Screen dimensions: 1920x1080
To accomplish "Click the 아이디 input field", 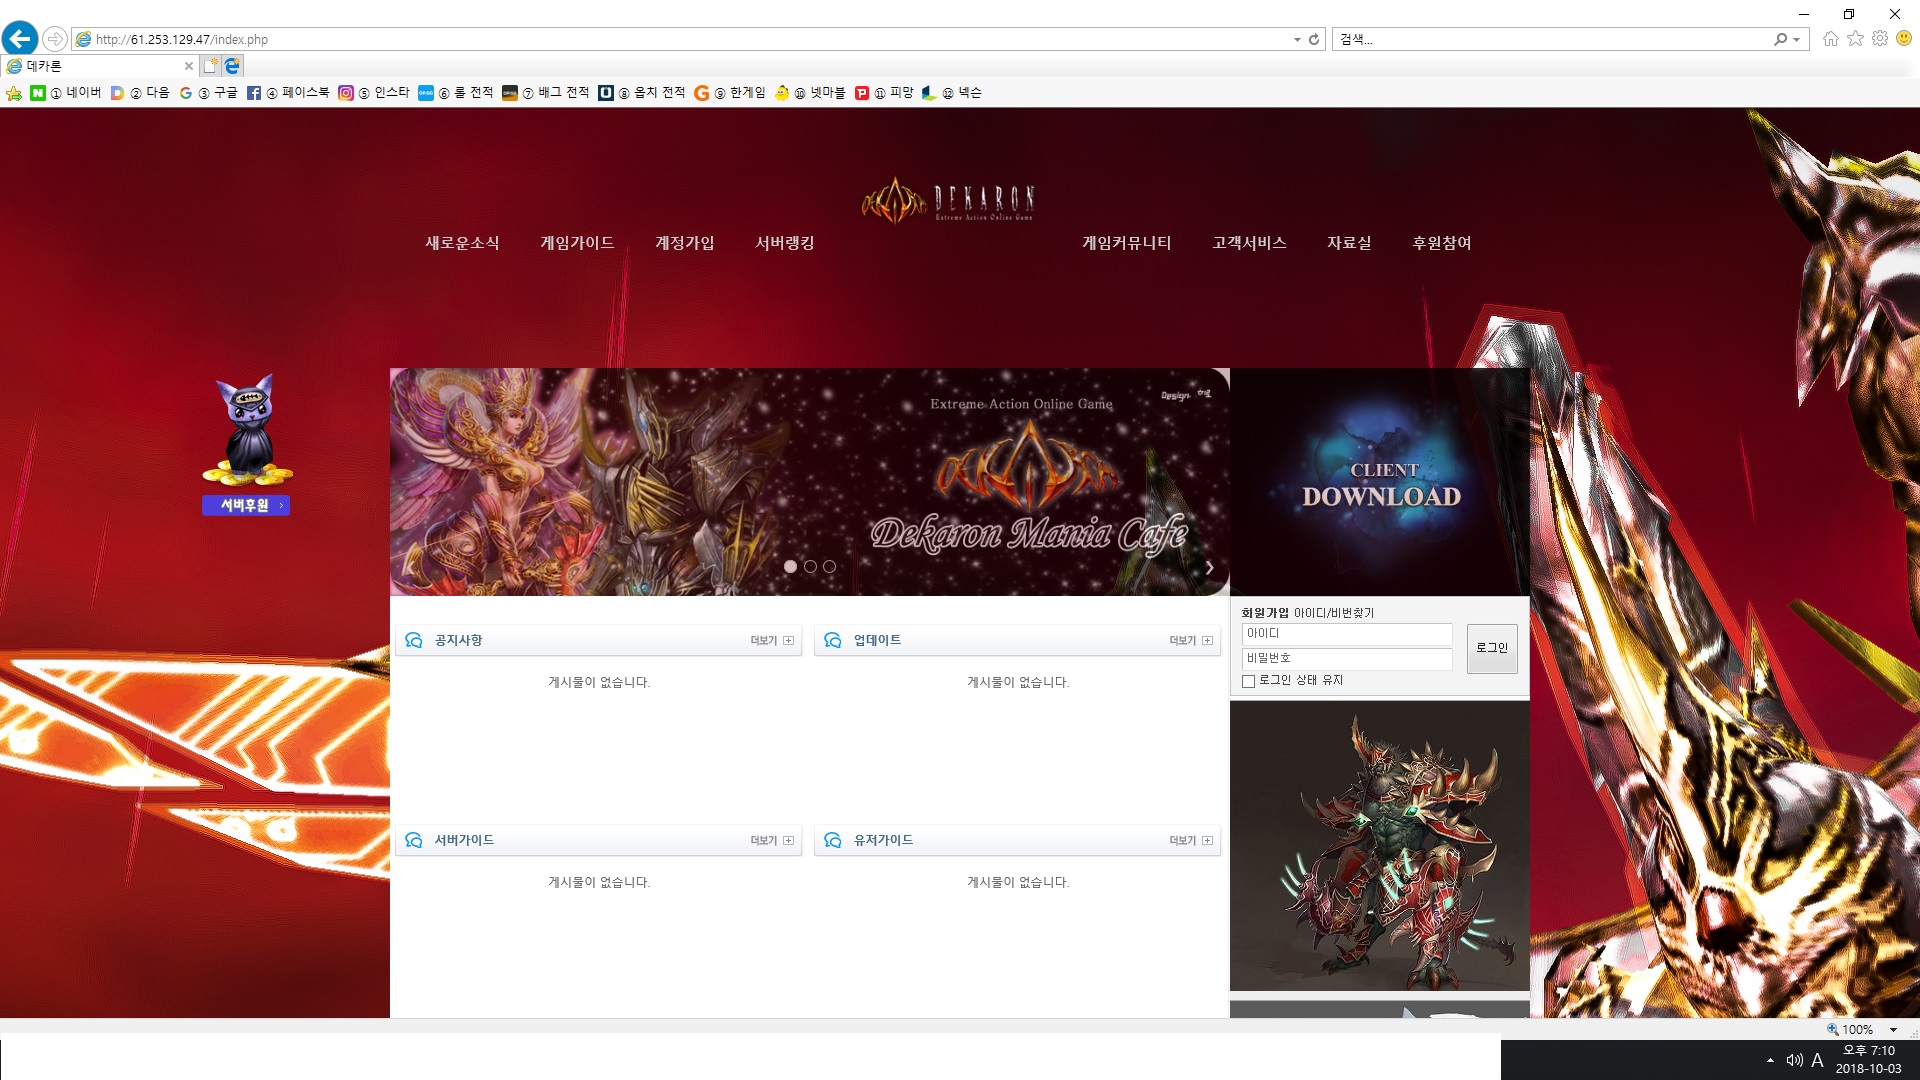I will (x=1346, y=634).
